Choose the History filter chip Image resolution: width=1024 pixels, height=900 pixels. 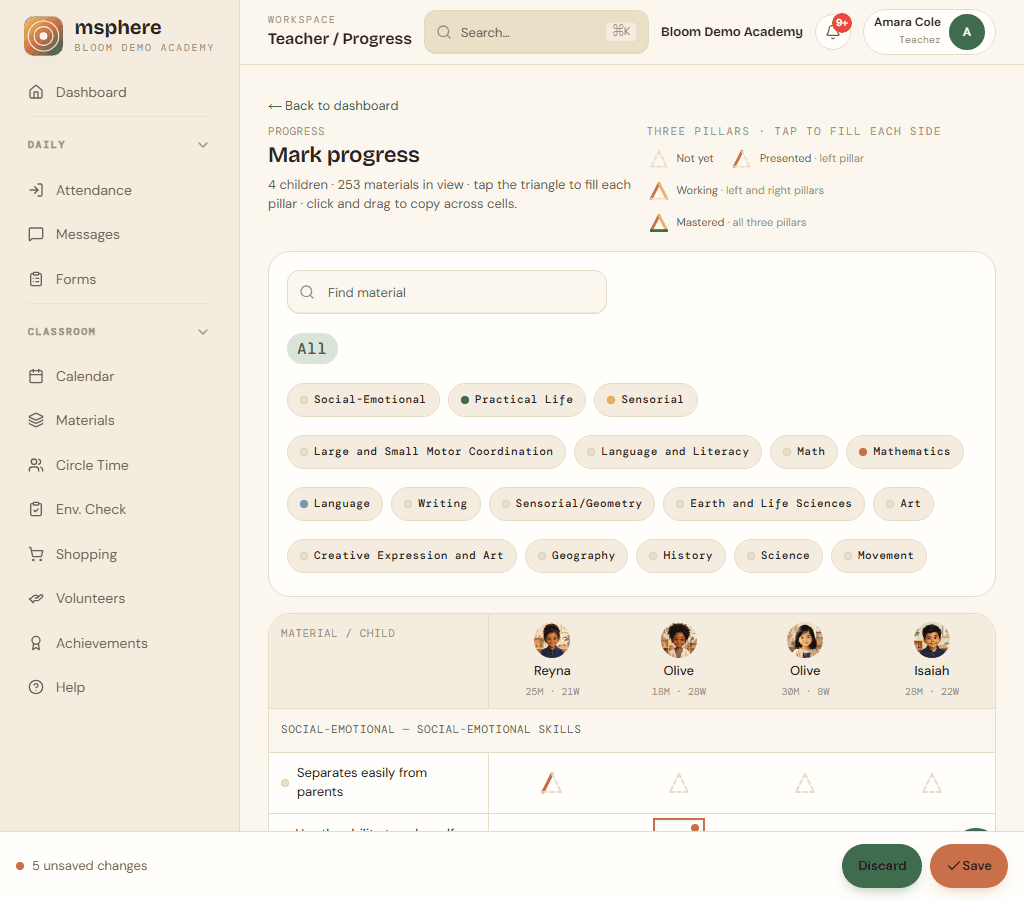pos(680,556)
